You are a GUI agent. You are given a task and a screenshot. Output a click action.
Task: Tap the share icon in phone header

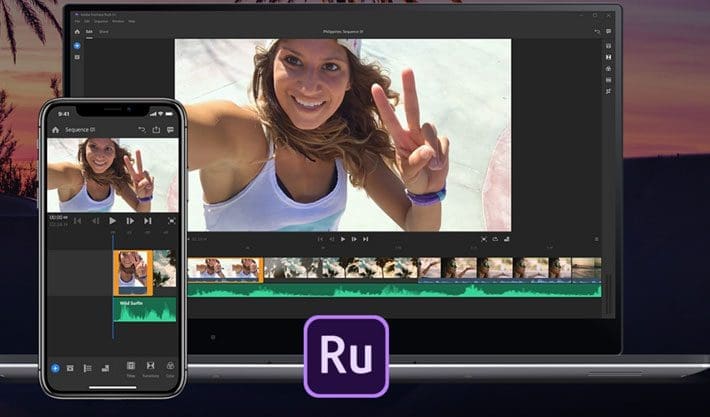(x=156, y=130)
